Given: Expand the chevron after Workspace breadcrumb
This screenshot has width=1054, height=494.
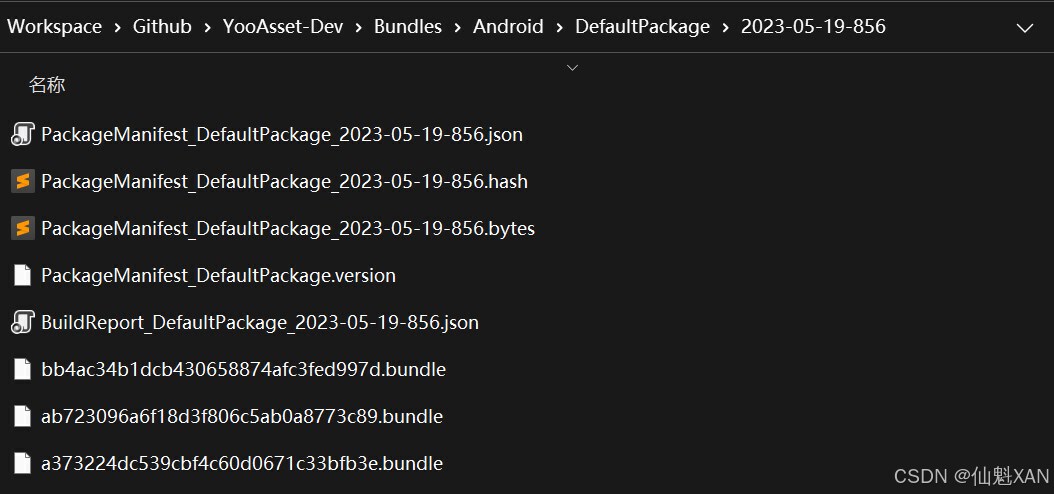Looking at the screenshot, I should click(x=117, y=27).
